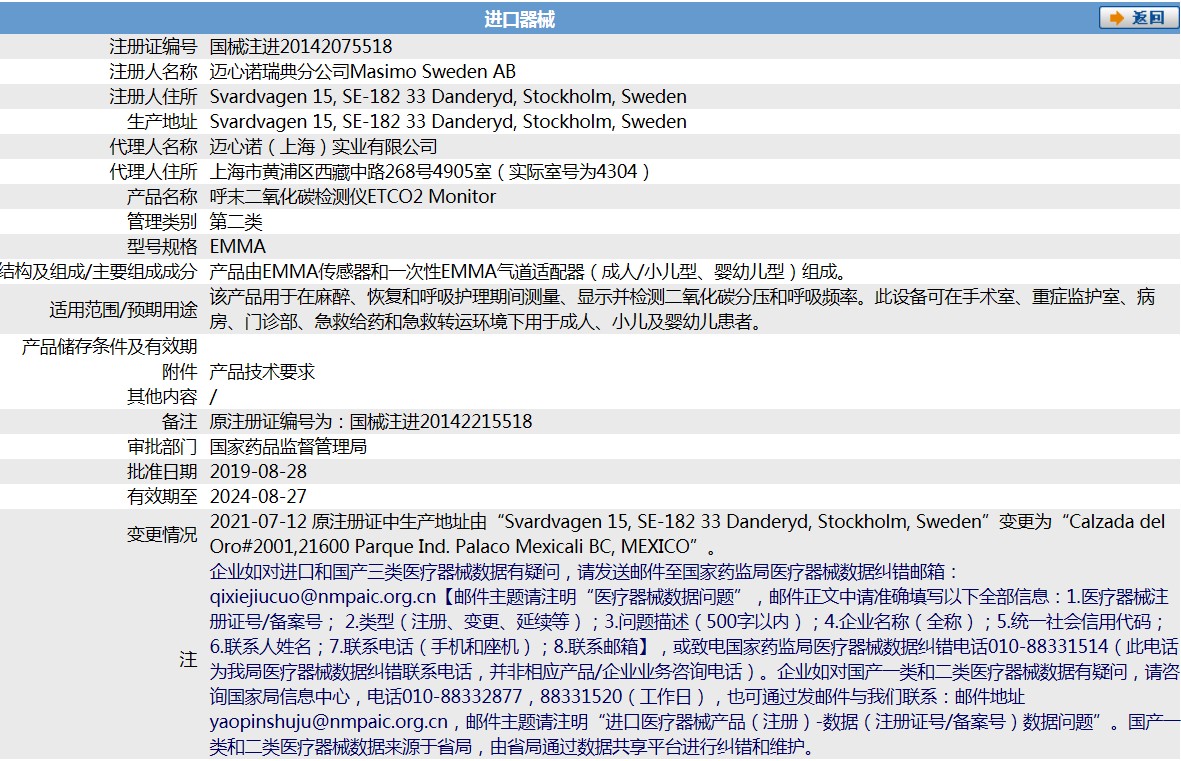Click approval date 2019-08-28
This screenshot has height=761, width=1181.
click(258, 472)
